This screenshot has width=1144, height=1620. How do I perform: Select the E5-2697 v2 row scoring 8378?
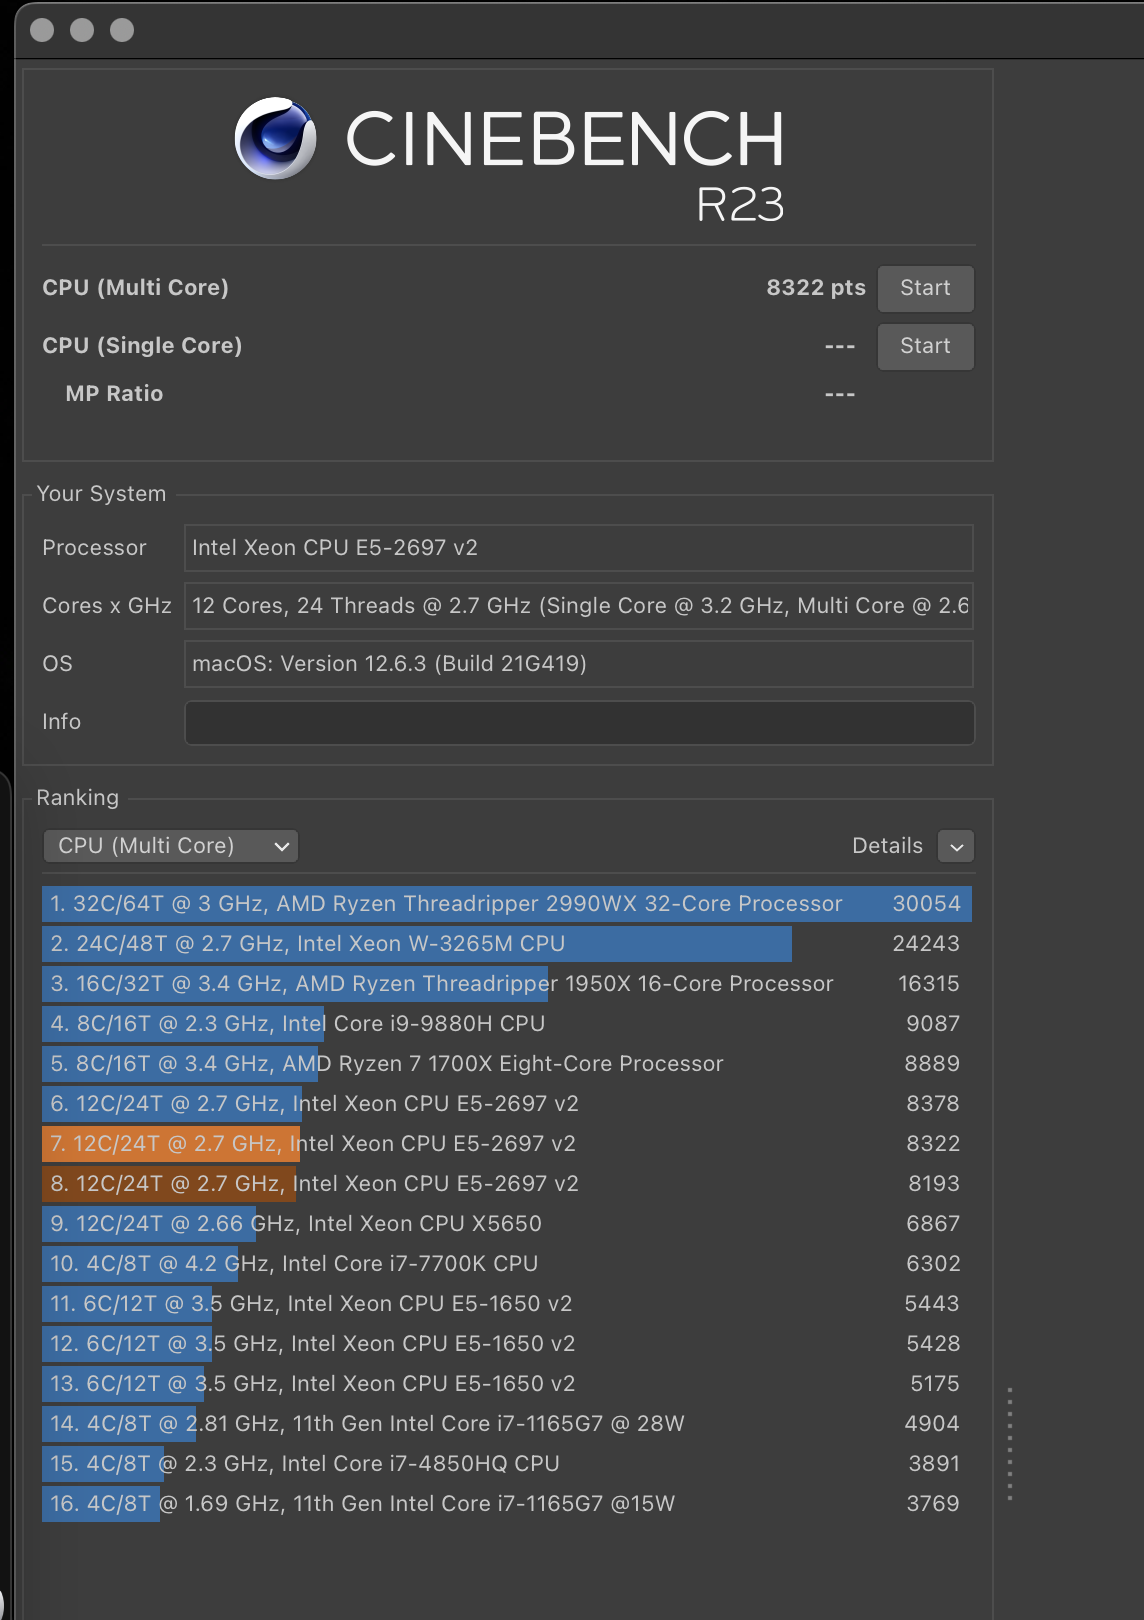pyautogui.click(x=507, y=1104)
